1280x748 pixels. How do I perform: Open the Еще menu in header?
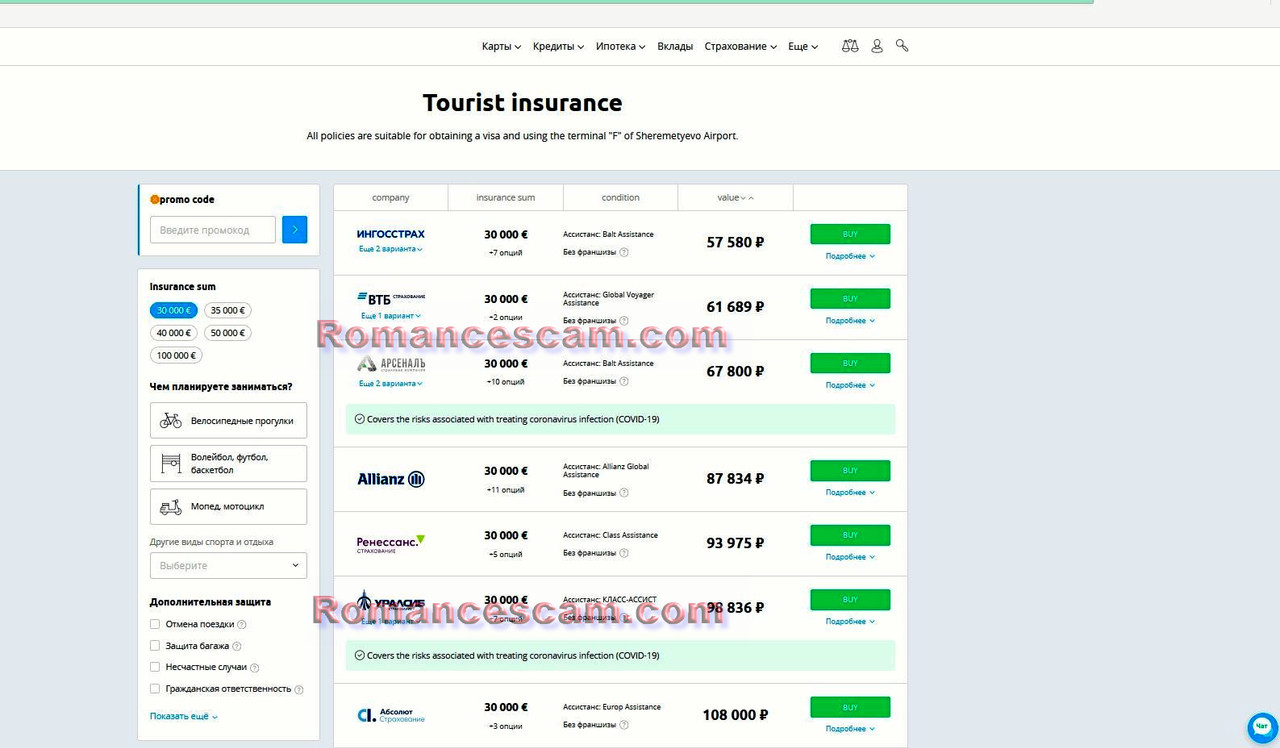click(x=803, y=47)
